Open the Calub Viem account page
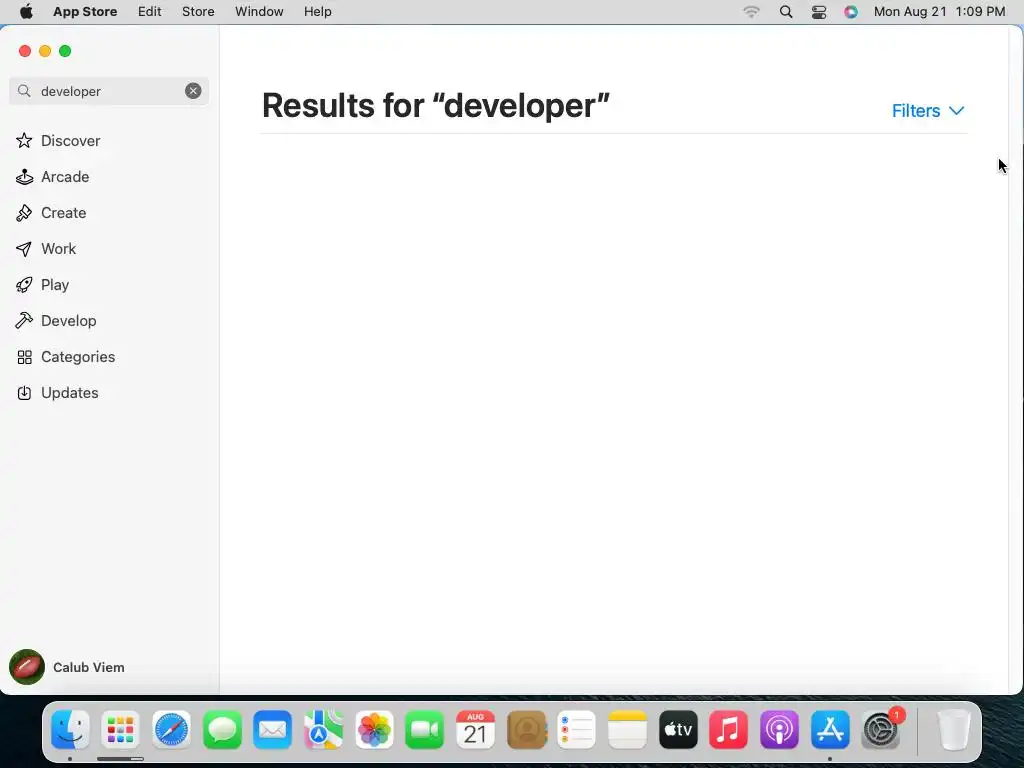The width and height of the screenshot is (1024, 768). click(89, 667)
